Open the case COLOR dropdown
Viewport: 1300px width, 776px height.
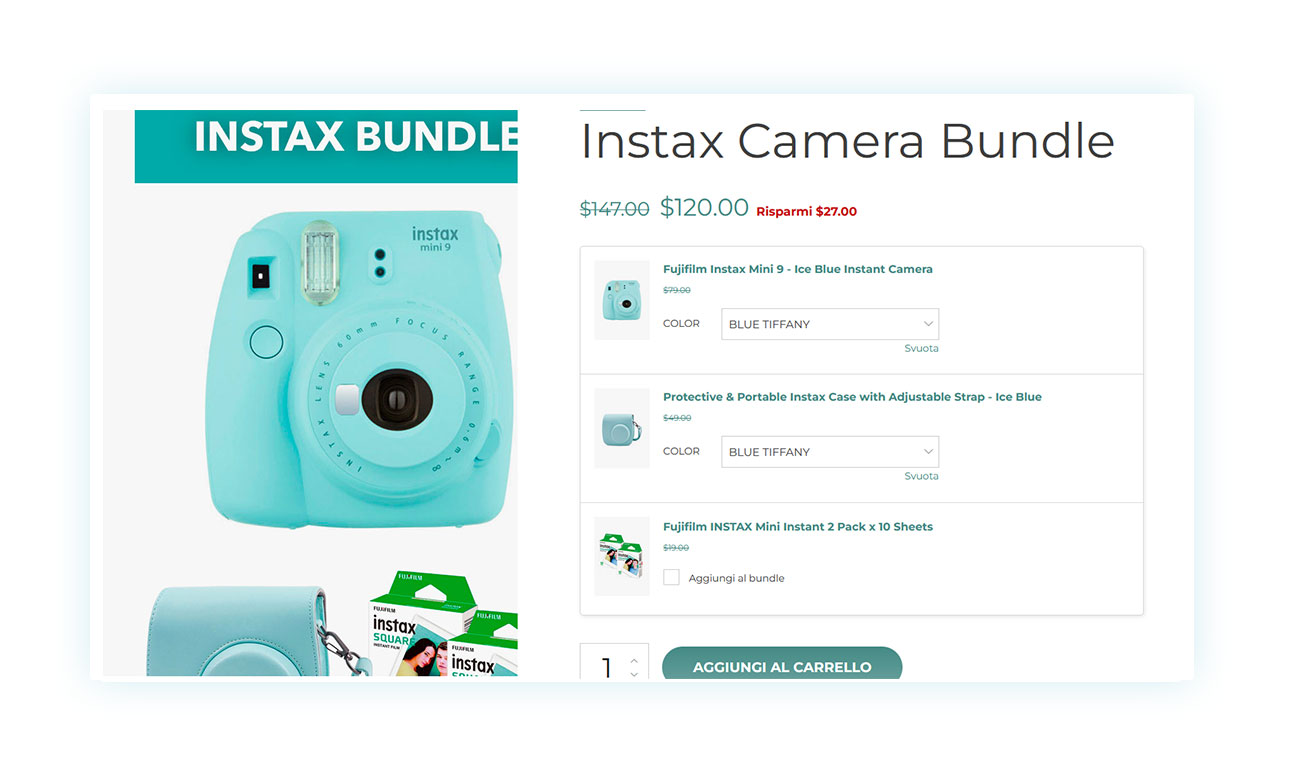pos(830,452)
